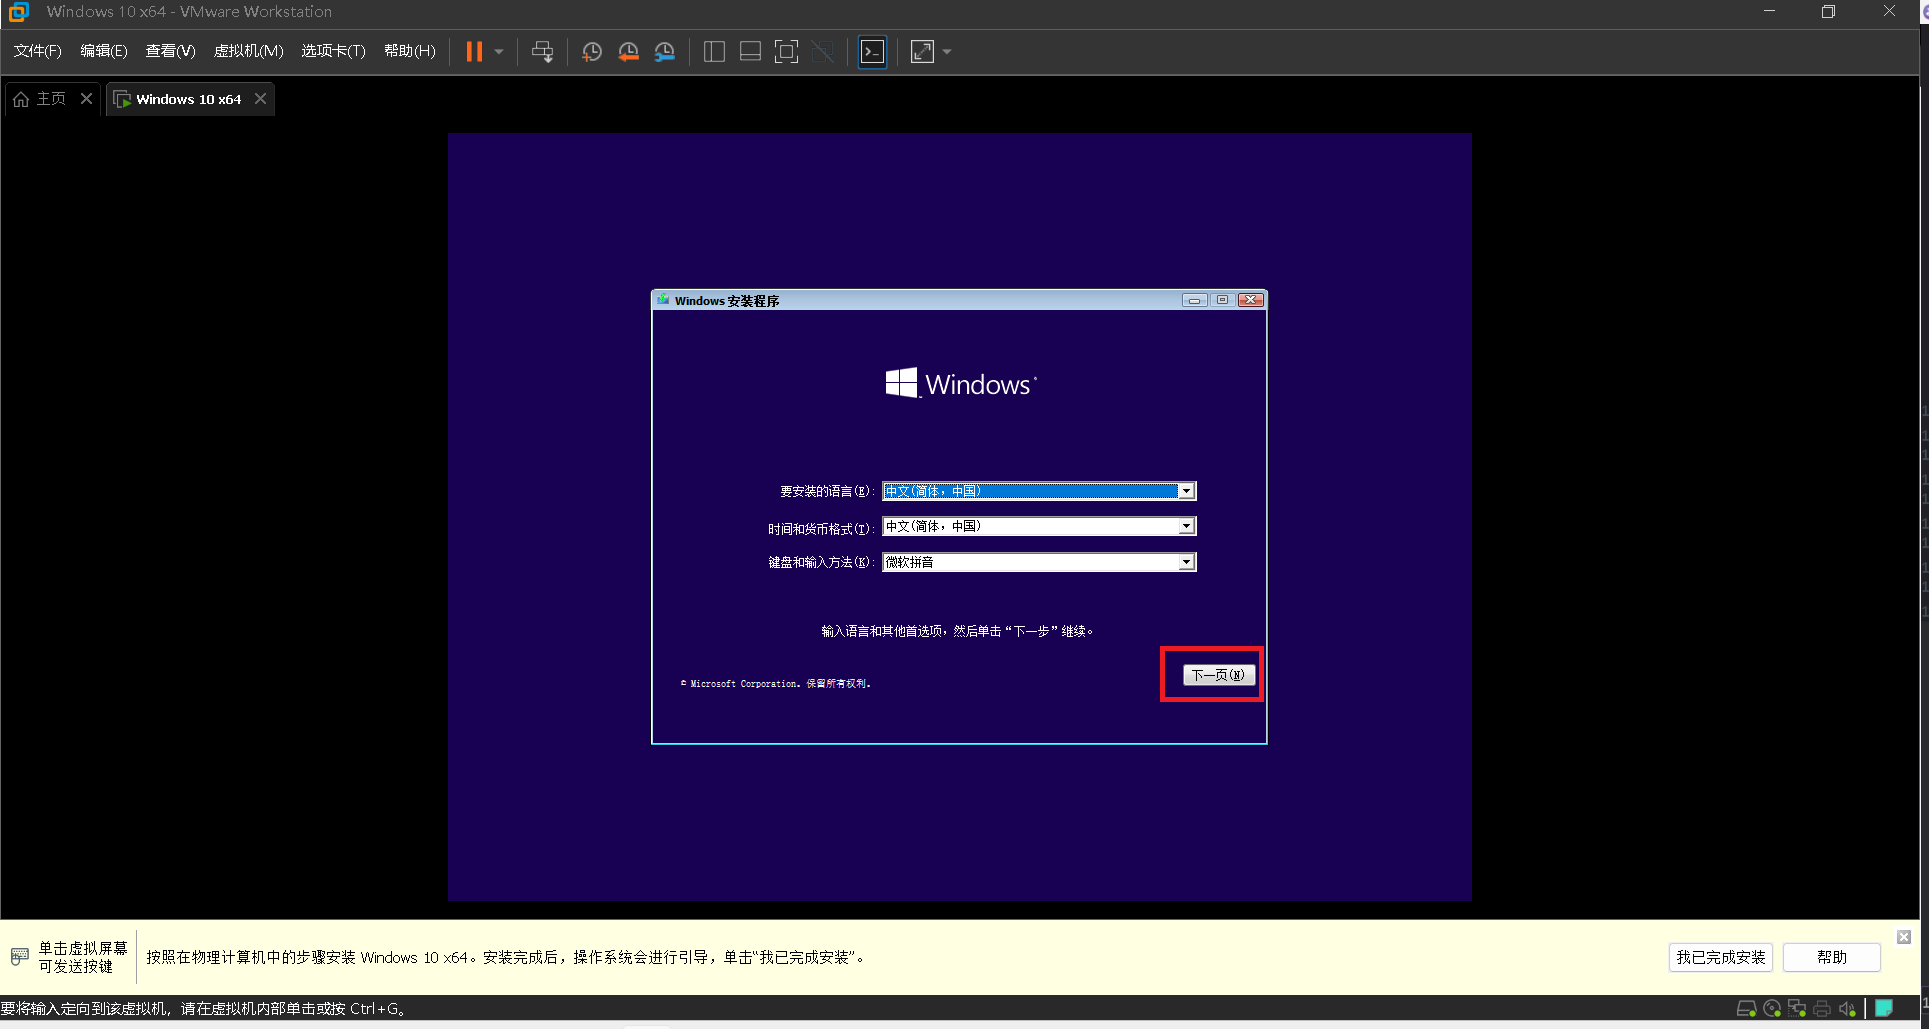Open the snapshot manager wrench-clock icon
The height and width of the screenshot is (1029, 1929).
click(665, 51)
